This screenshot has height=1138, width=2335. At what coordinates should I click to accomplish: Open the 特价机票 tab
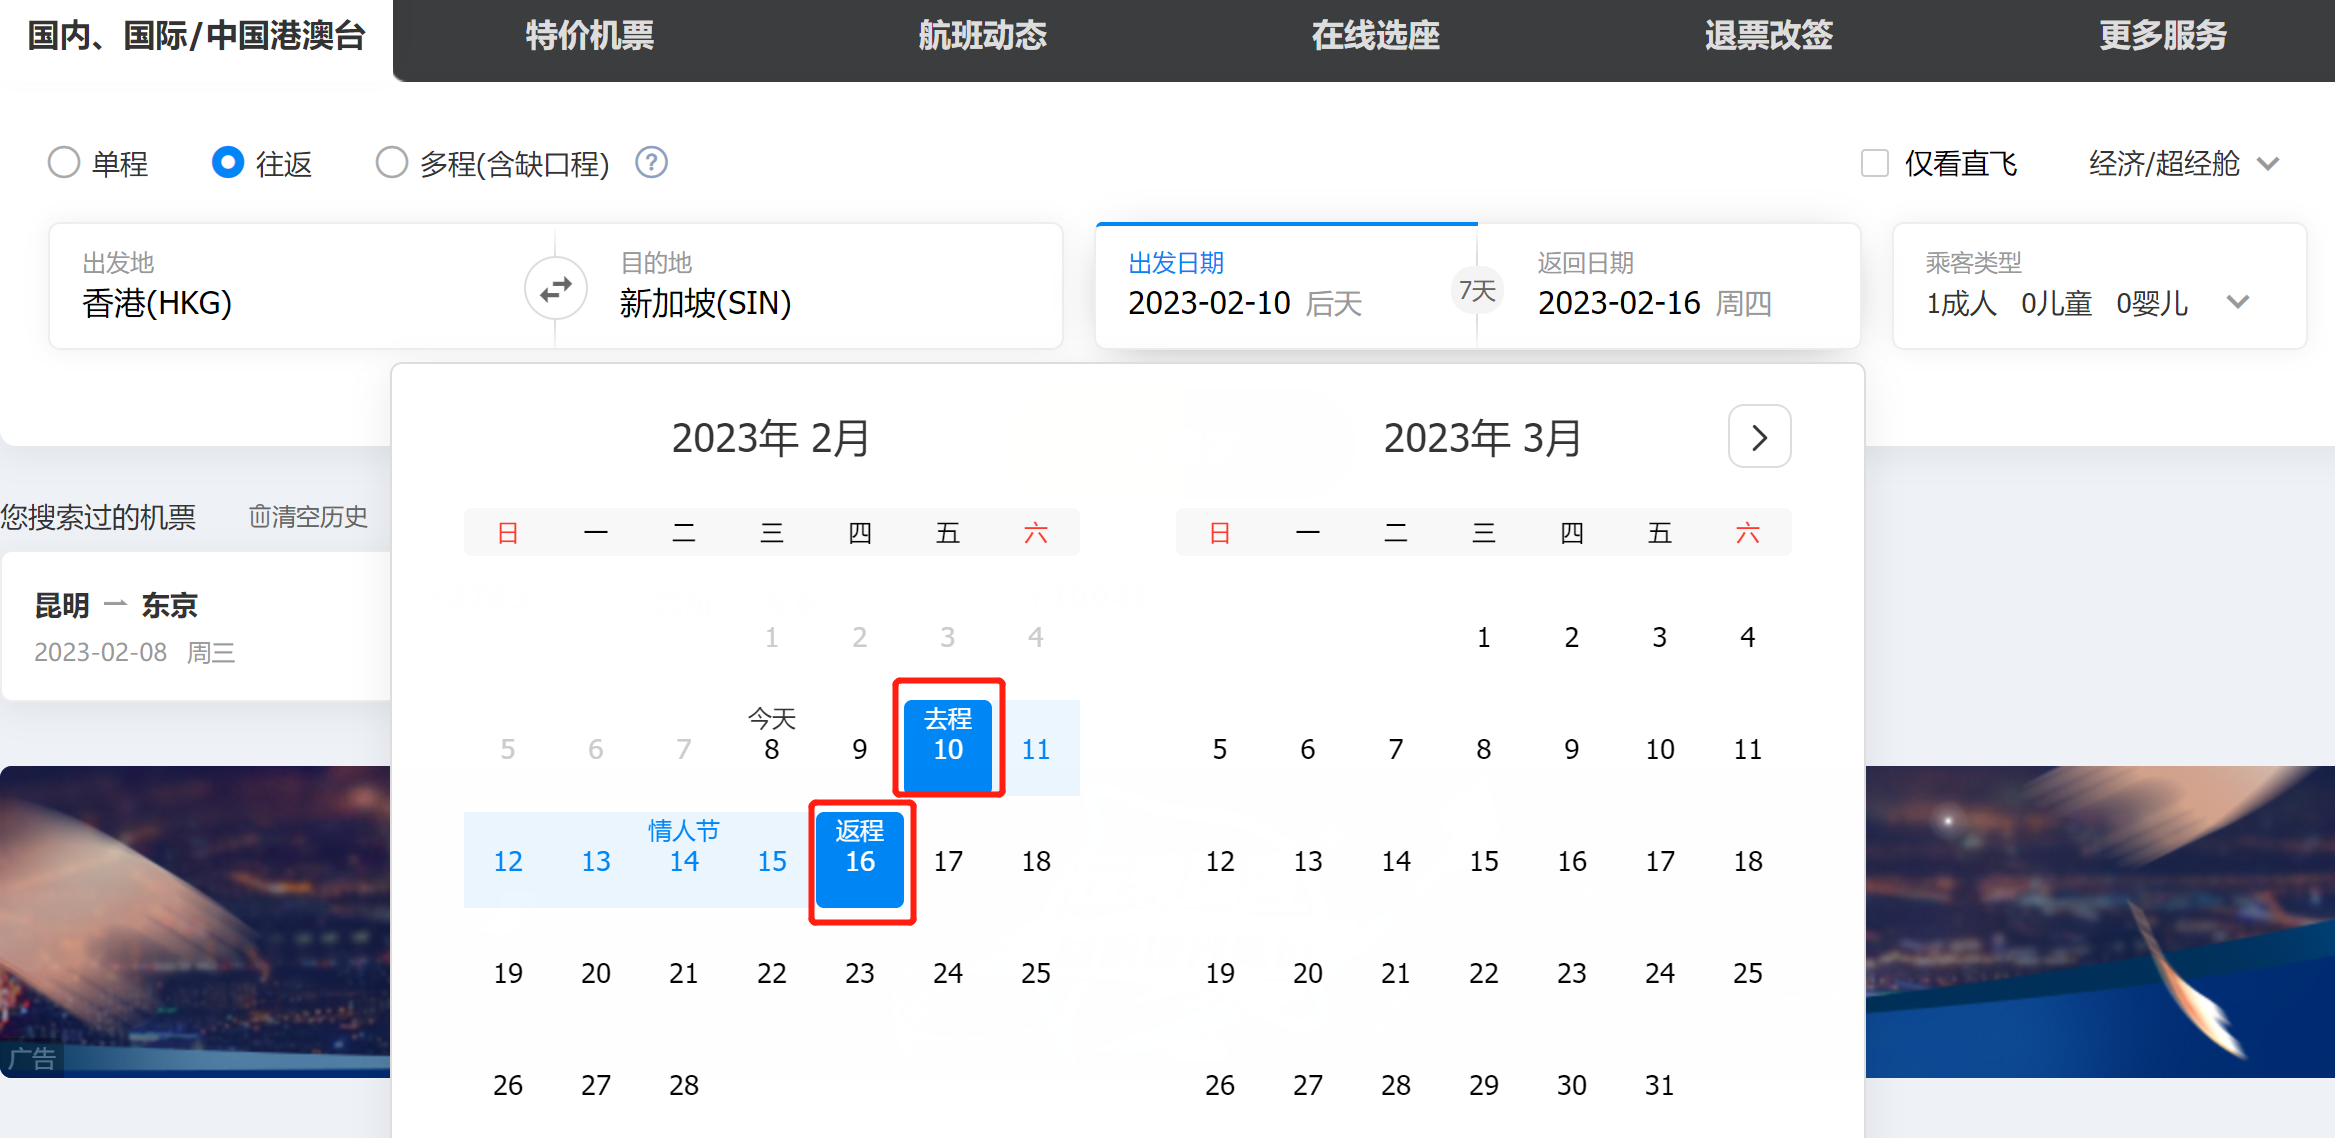pos(589,36)
